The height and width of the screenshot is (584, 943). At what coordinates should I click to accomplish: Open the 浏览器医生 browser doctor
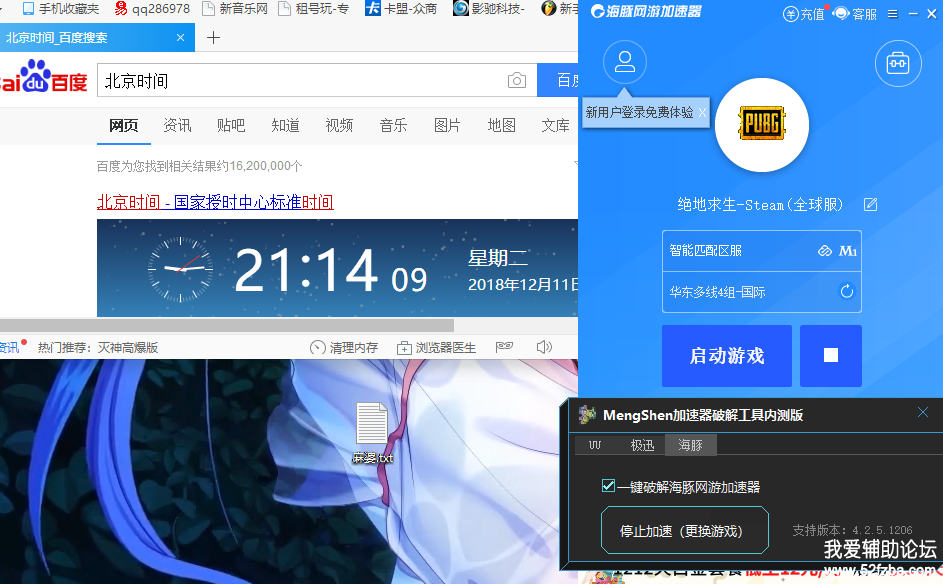437,348
